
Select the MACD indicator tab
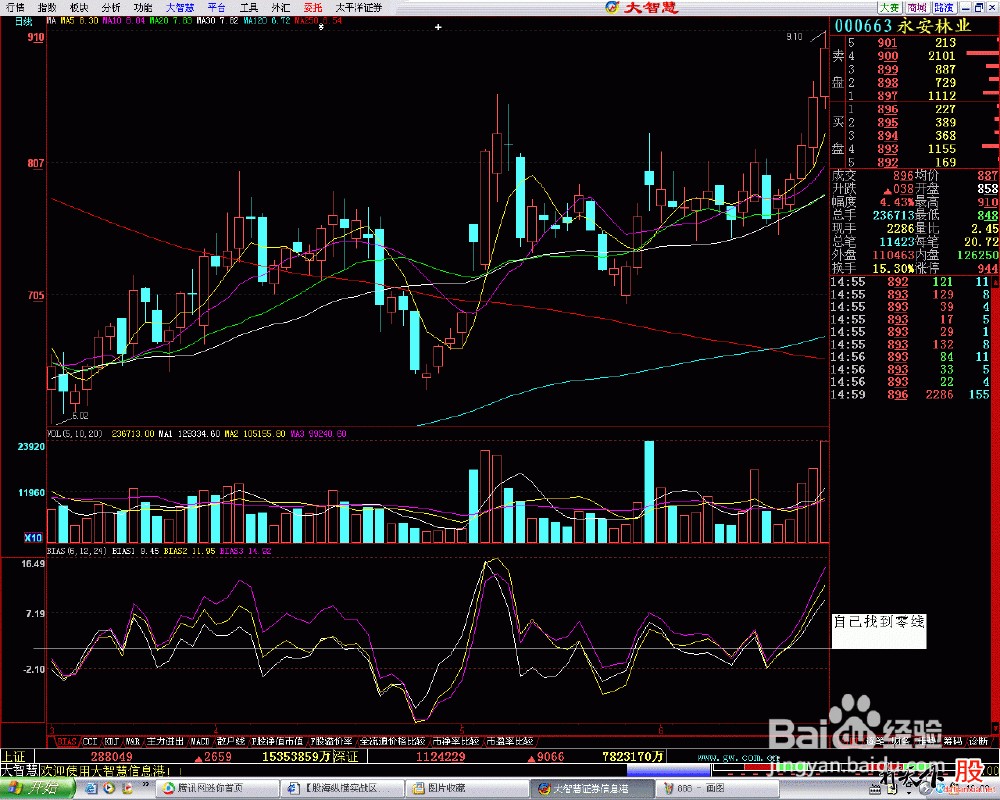(200, 741)
